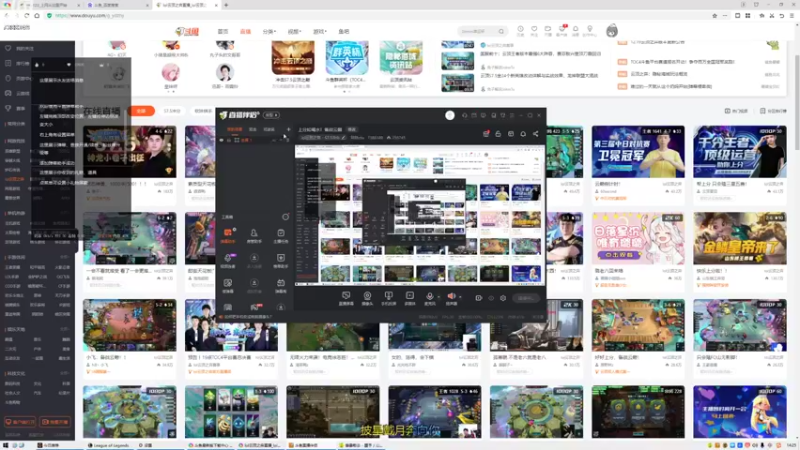Select 直播 in Douyu navigation
Viewport: 800px width, 450px height.
tap(245, 32)
